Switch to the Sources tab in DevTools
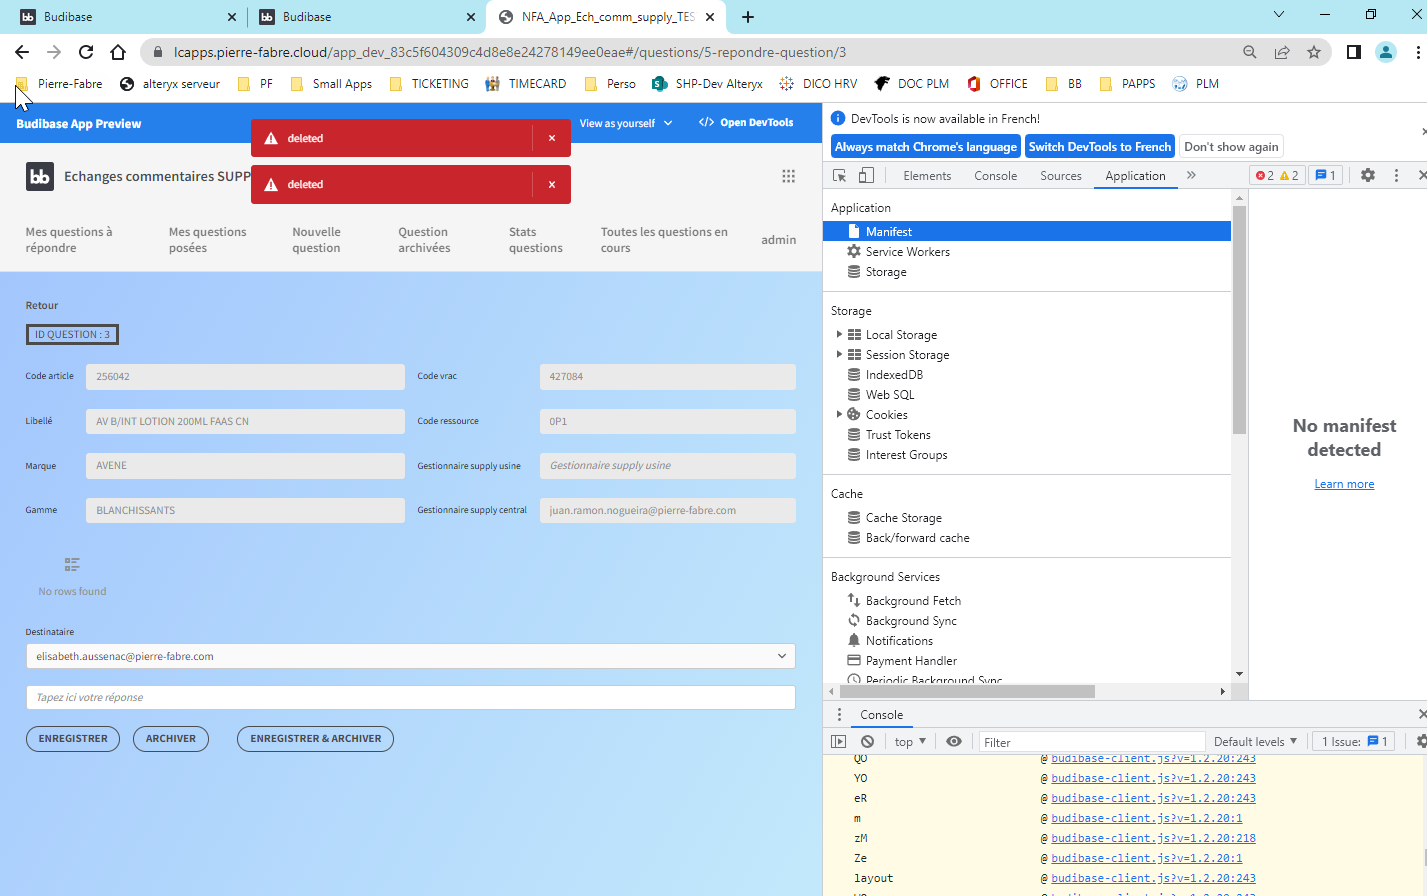Screen dimensions: 1427x896 (x=1061, y=176)
